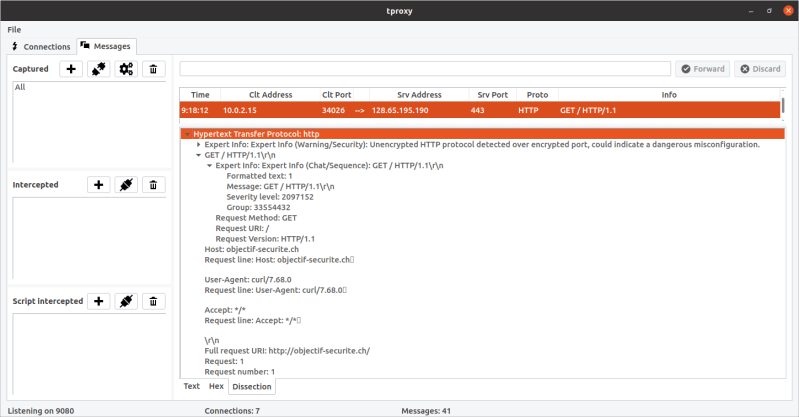Sort by the Clt Port column header
799x417 pixels.
pos(336,95)
